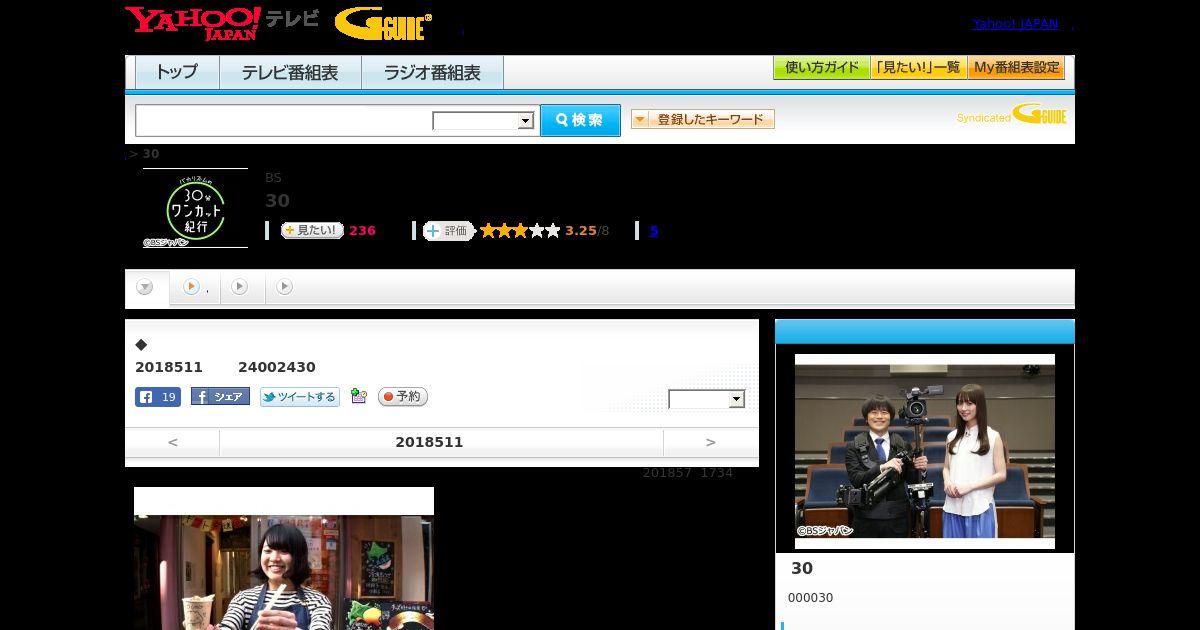Open the photo of woman holding noodles
Image resolution: width=1200 pixels, height=630 pixels.
284,558
